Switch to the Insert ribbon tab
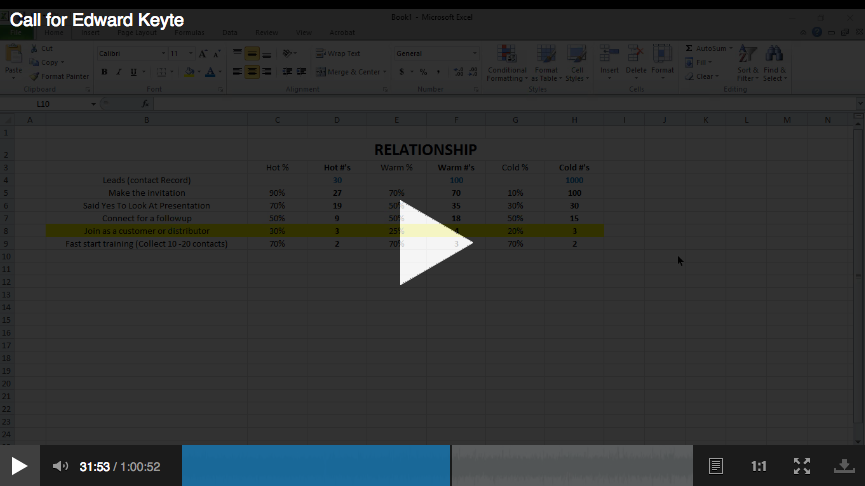 [90, 33]
